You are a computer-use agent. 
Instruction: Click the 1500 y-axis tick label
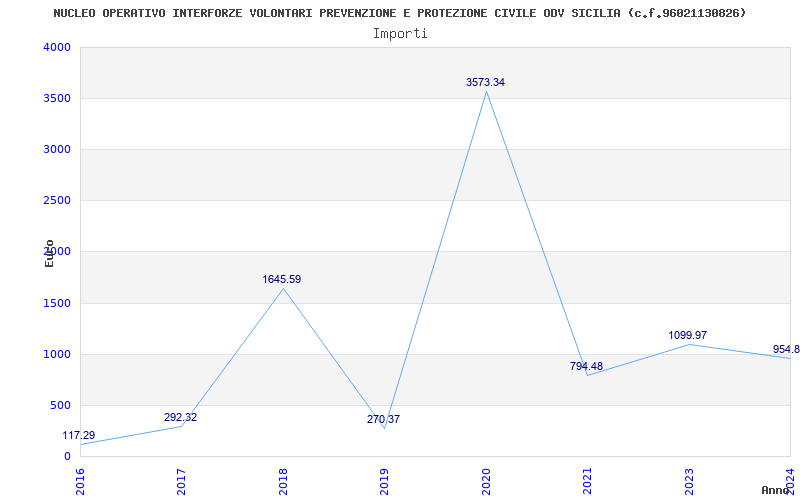57,303
